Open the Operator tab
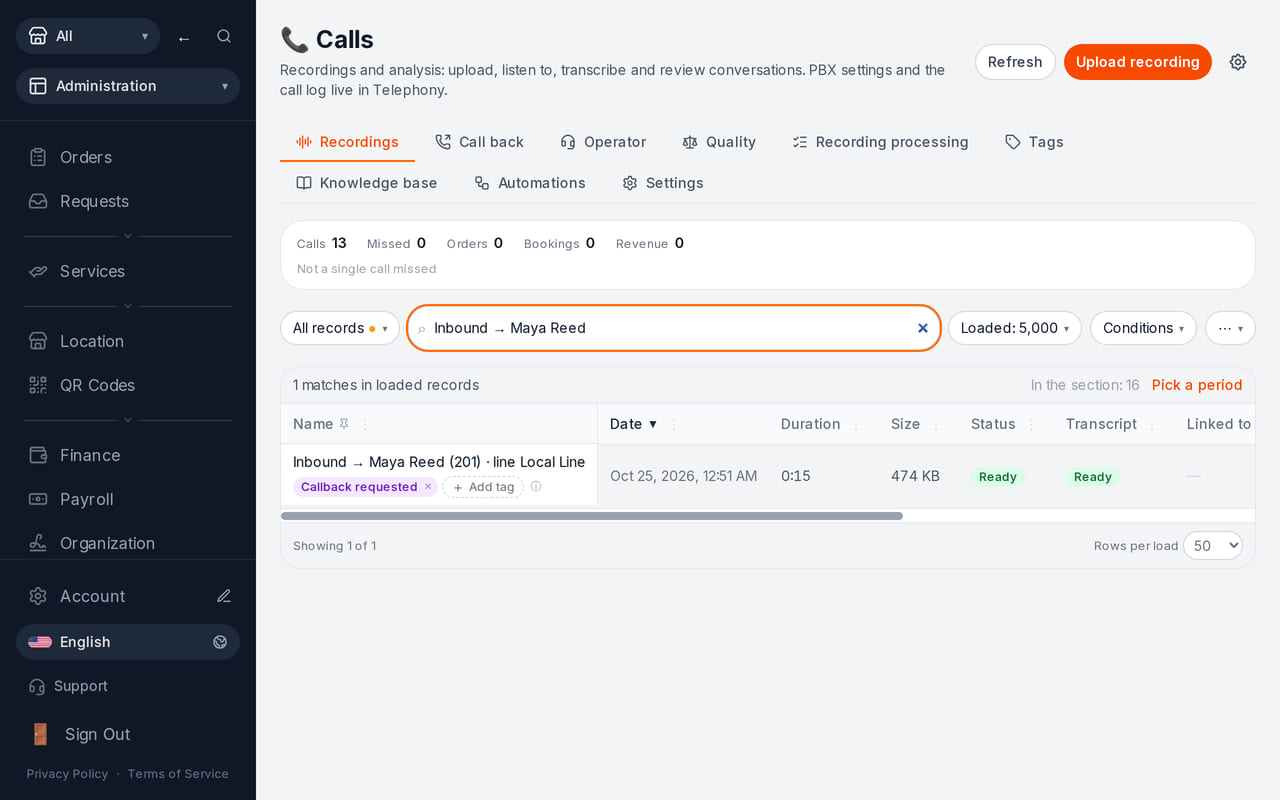The width and height of the screenshot is (1280, 800). [x=603, y=142]
